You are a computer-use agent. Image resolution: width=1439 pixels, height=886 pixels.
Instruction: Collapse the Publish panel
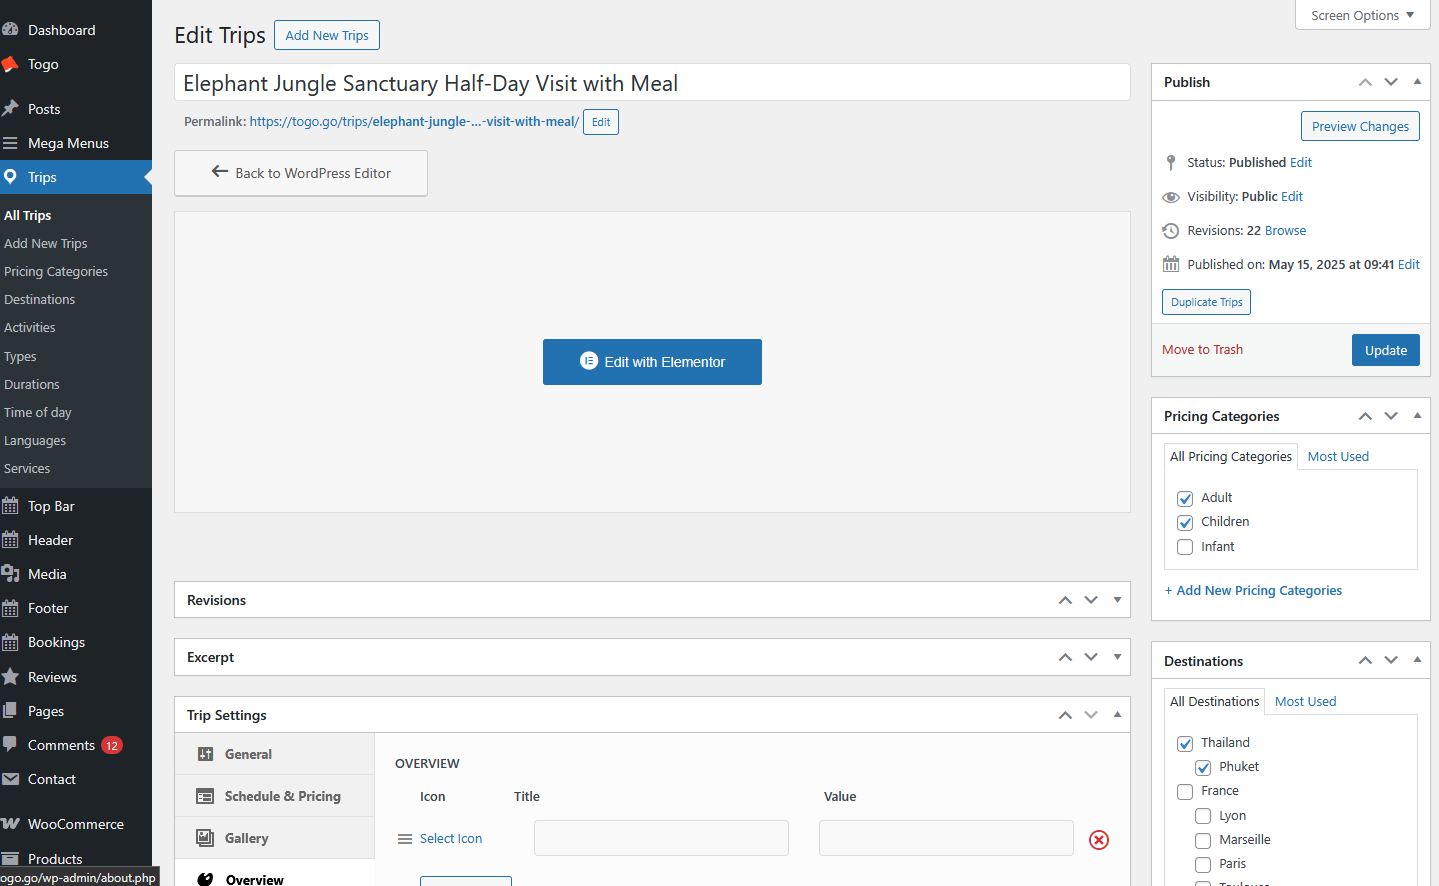[x=1417, y=82]
